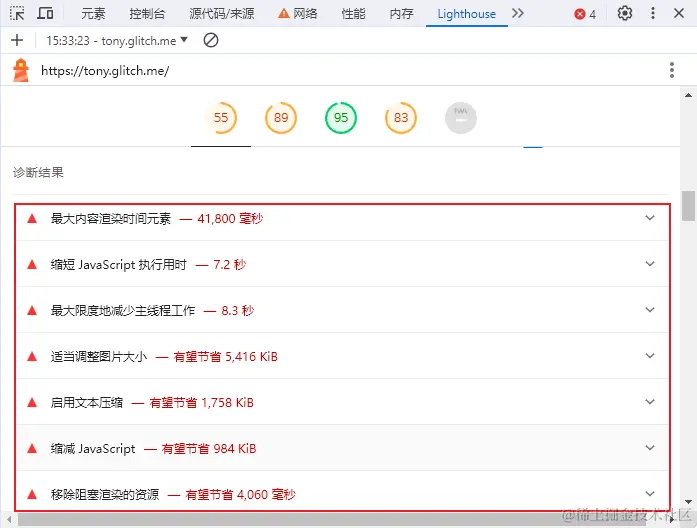The image size is (697, 528).
Task: Click the 诊断结果 section heading
Action: click(x=38, y=172)
